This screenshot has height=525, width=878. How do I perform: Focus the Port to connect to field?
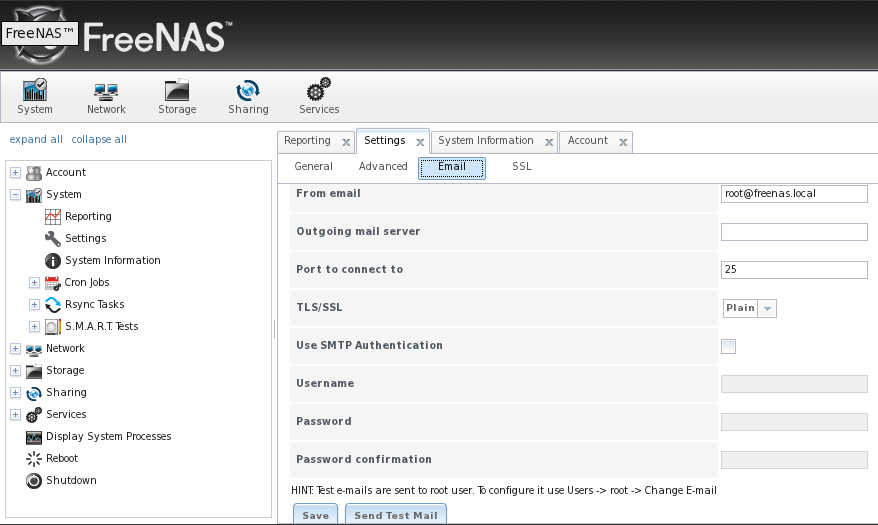(x=794, y=270)
